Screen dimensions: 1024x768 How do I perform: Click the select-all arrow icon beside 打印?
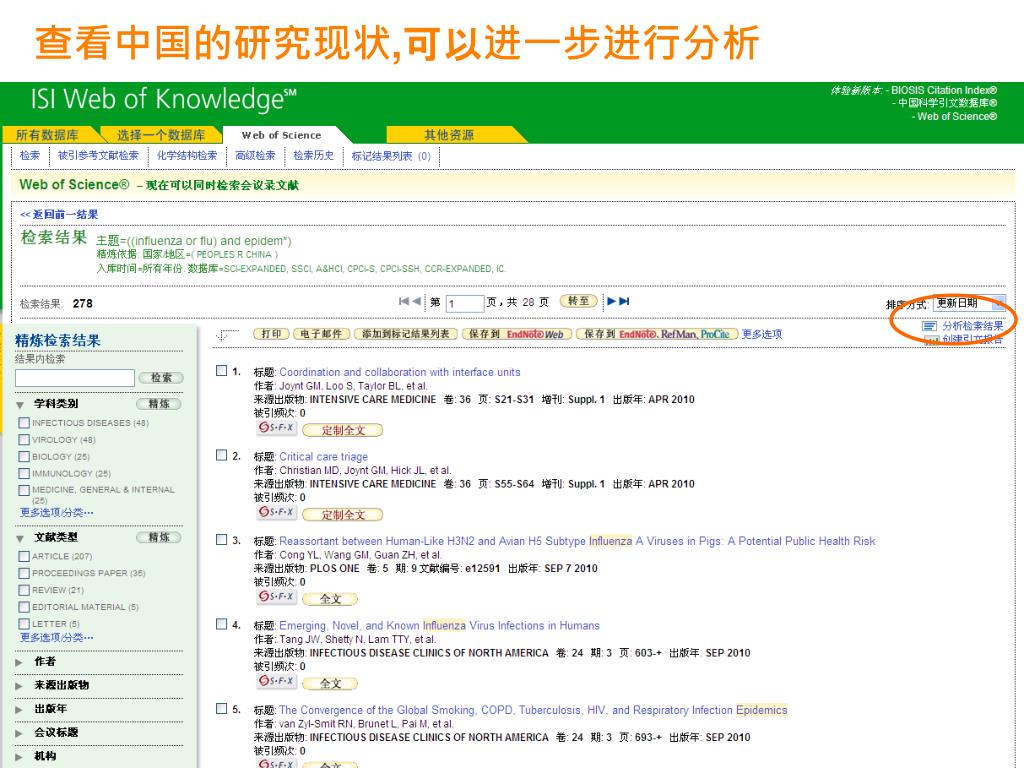(x=227, y=335)
